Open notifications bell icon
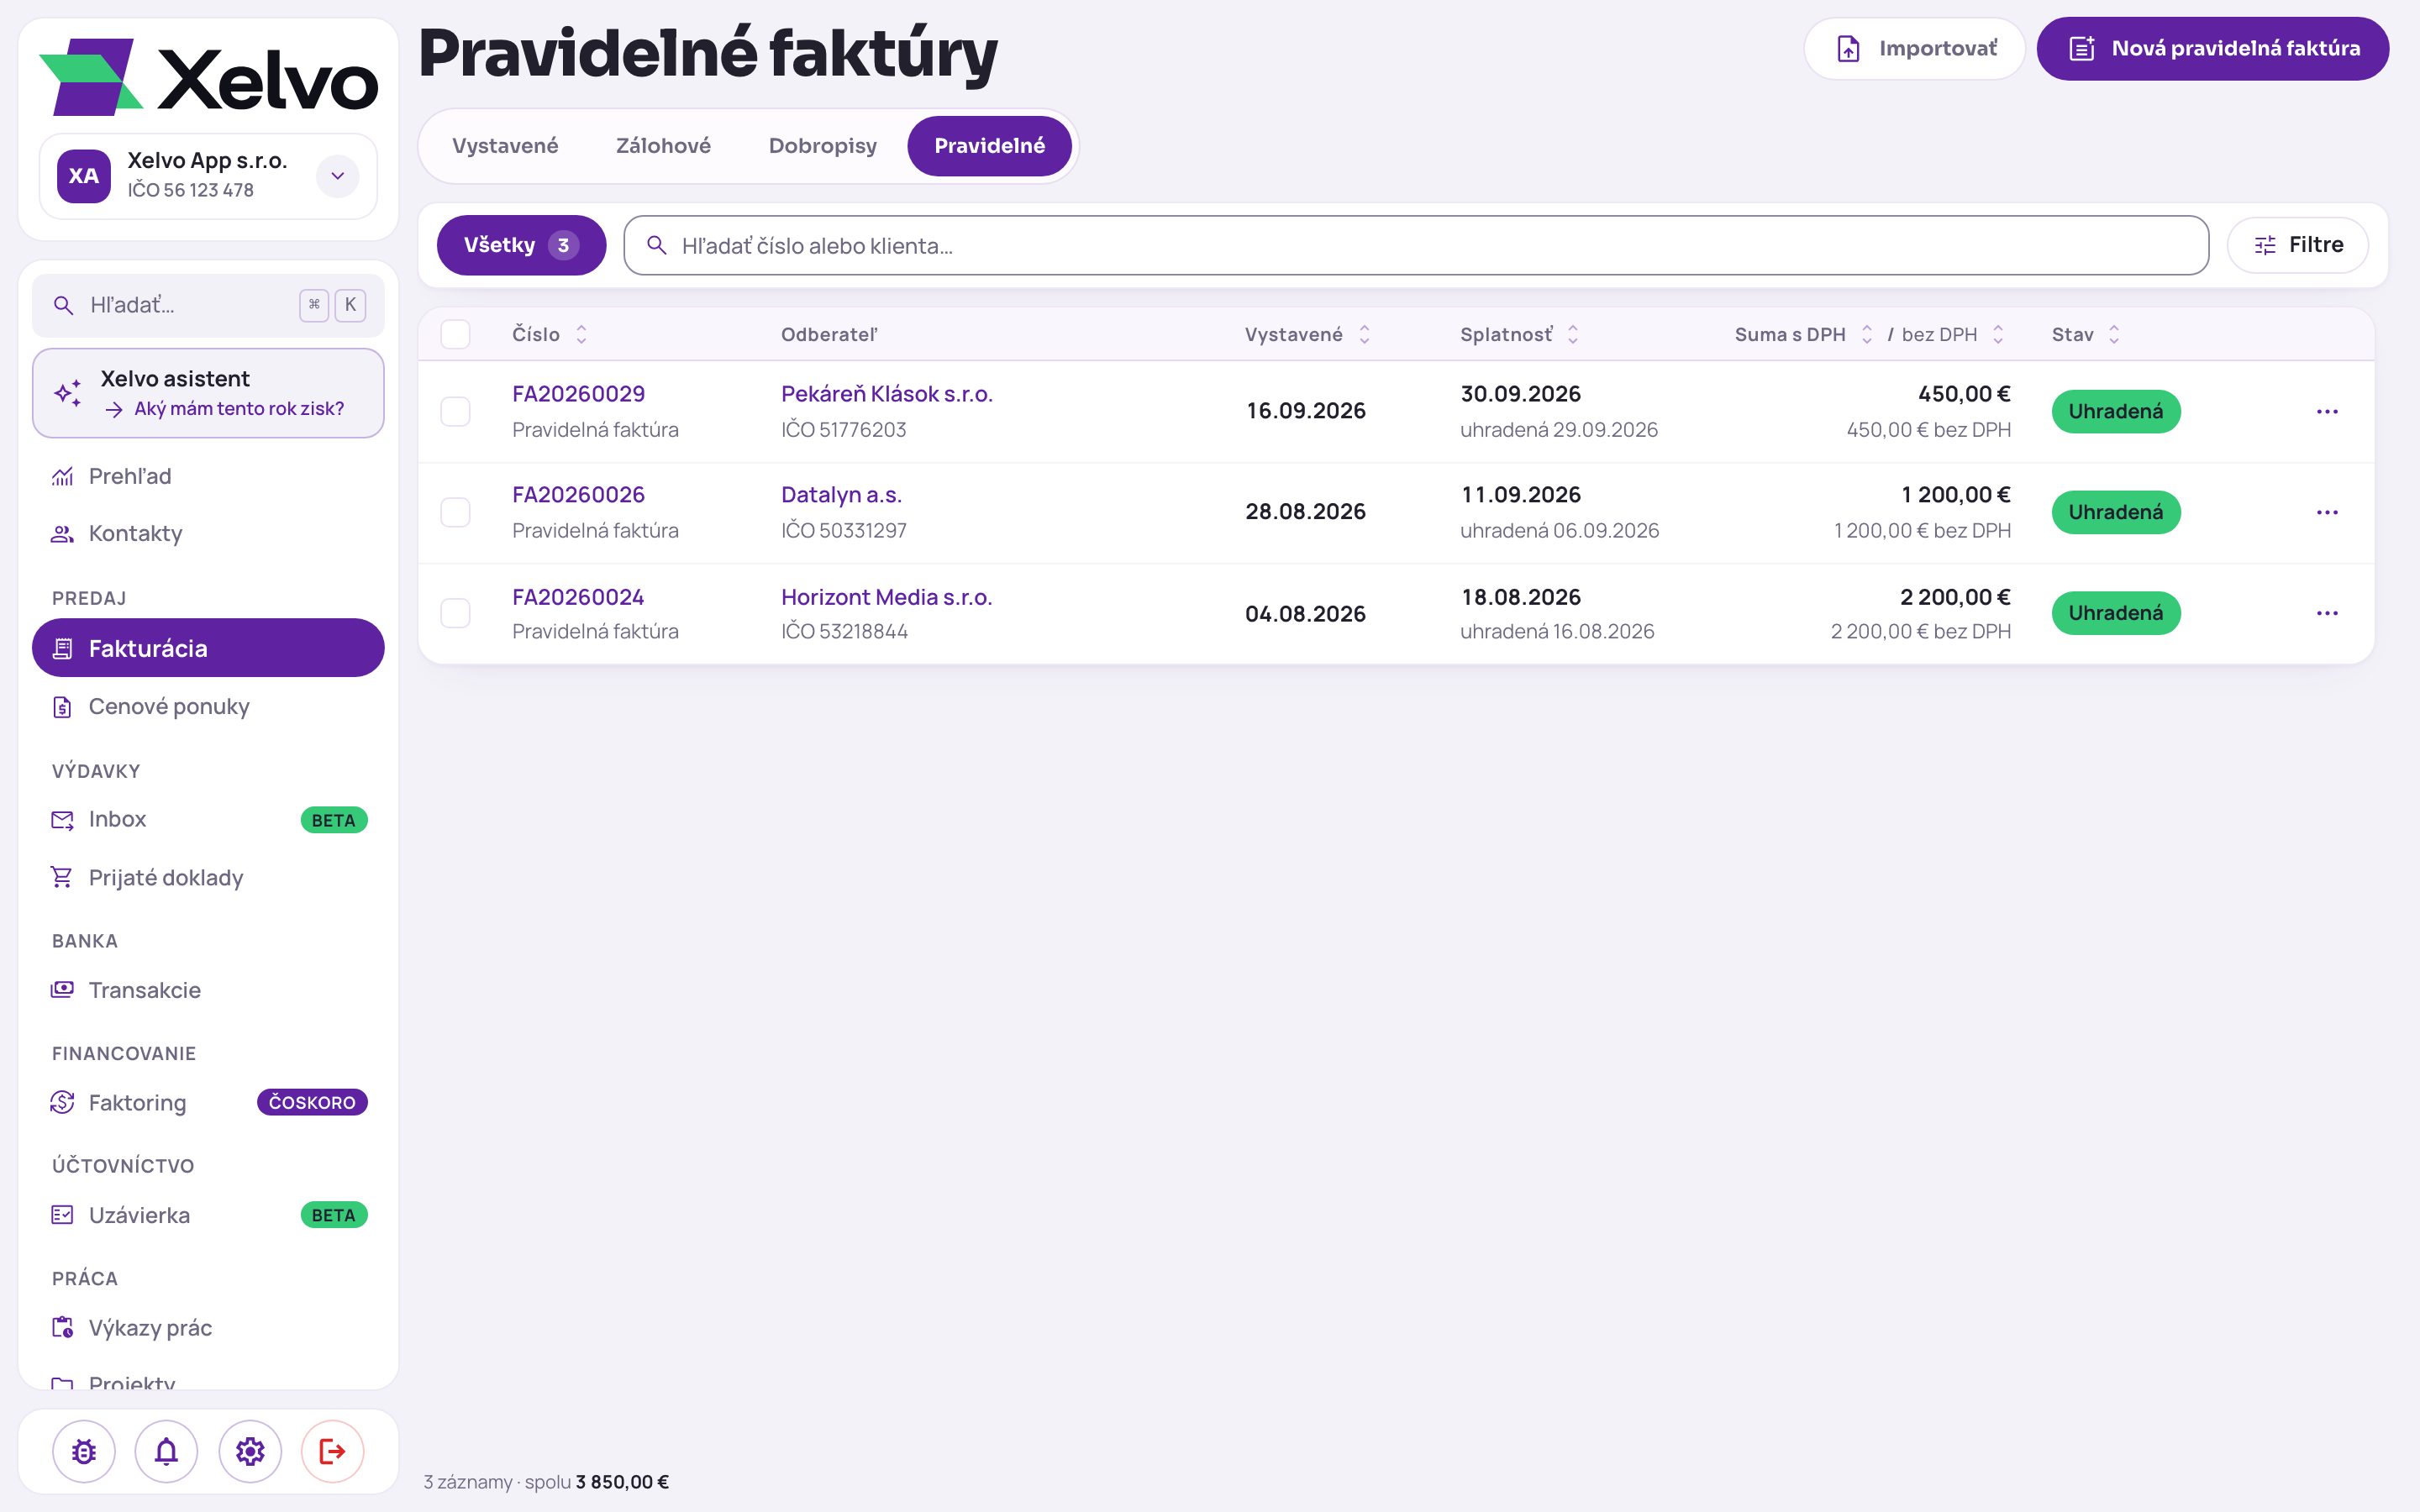 pyautogui.click(x=166, y=1451)
